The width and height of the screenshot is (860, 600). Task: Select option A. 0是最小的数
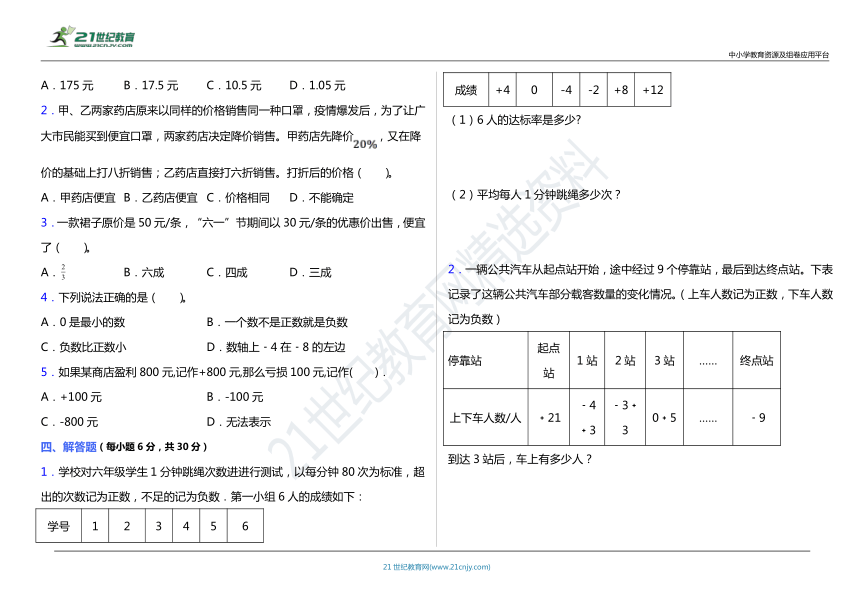tap(83, 322)
